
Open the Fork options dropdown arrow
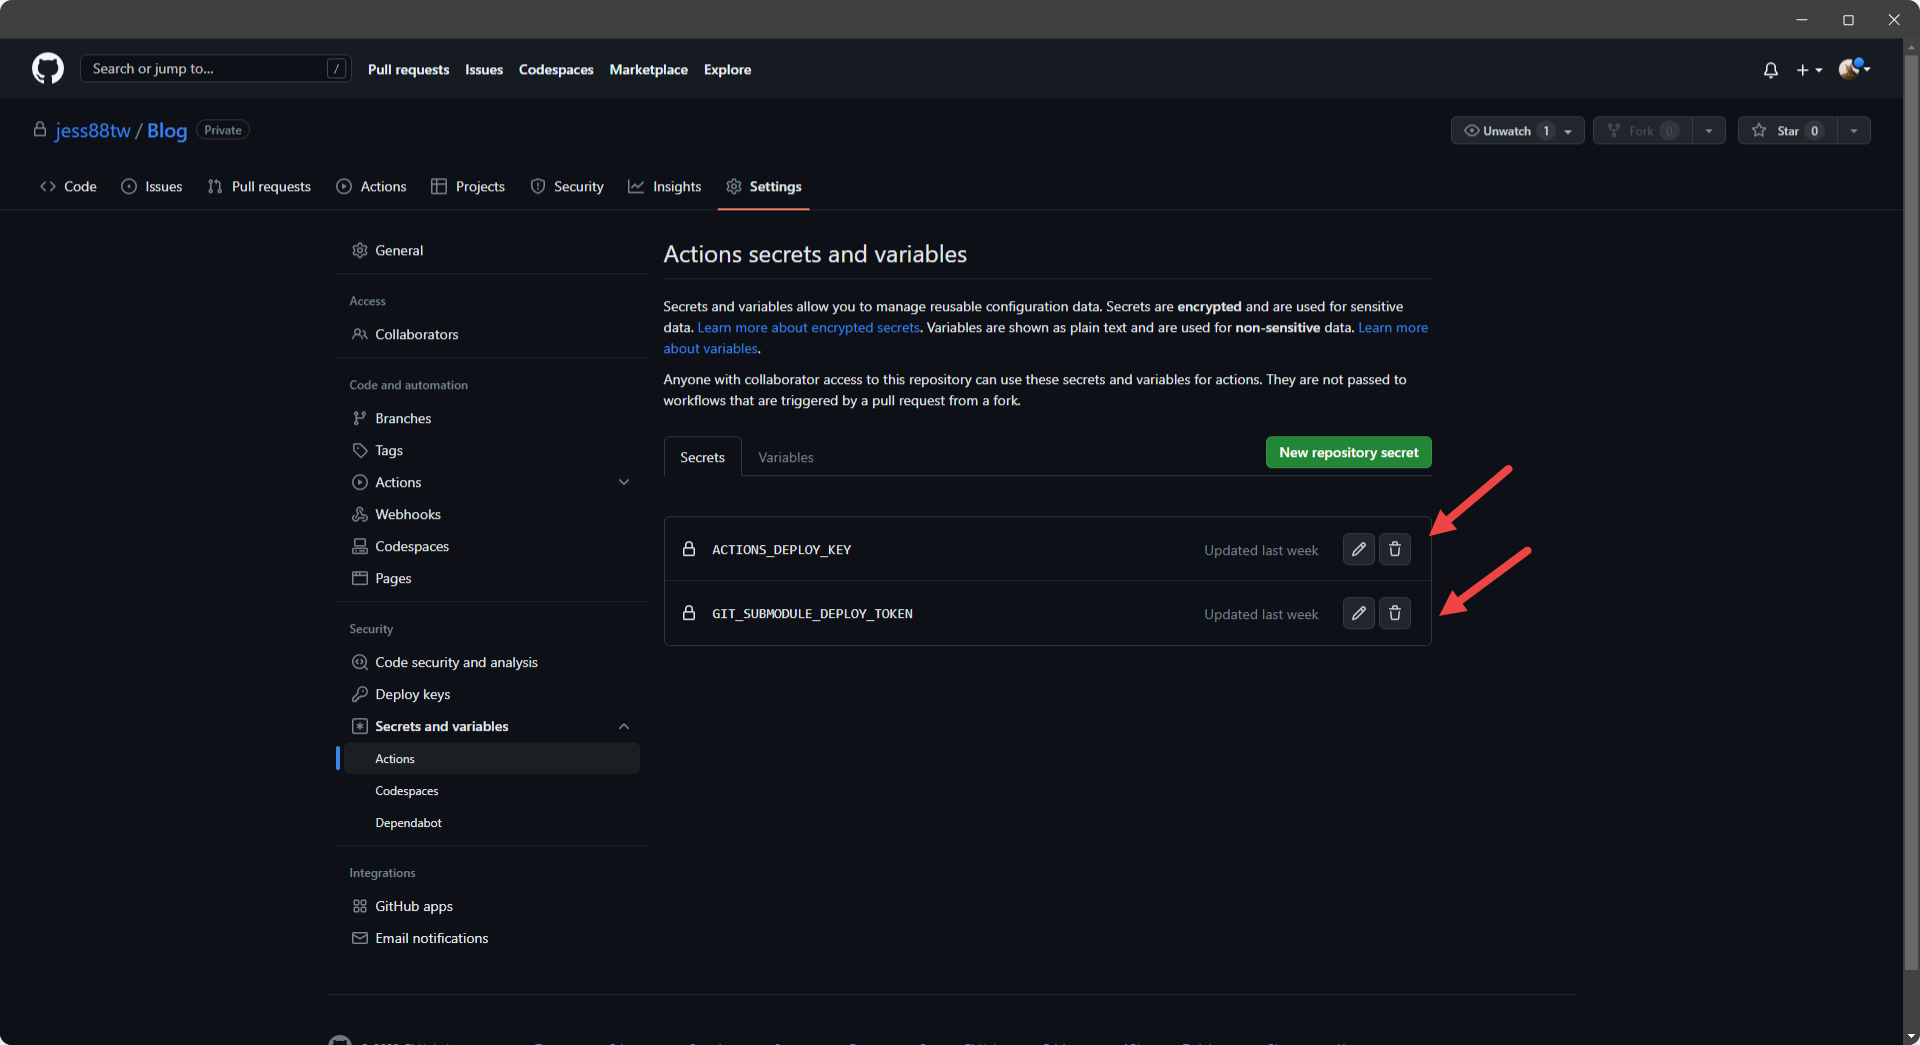click(1709, 131)
